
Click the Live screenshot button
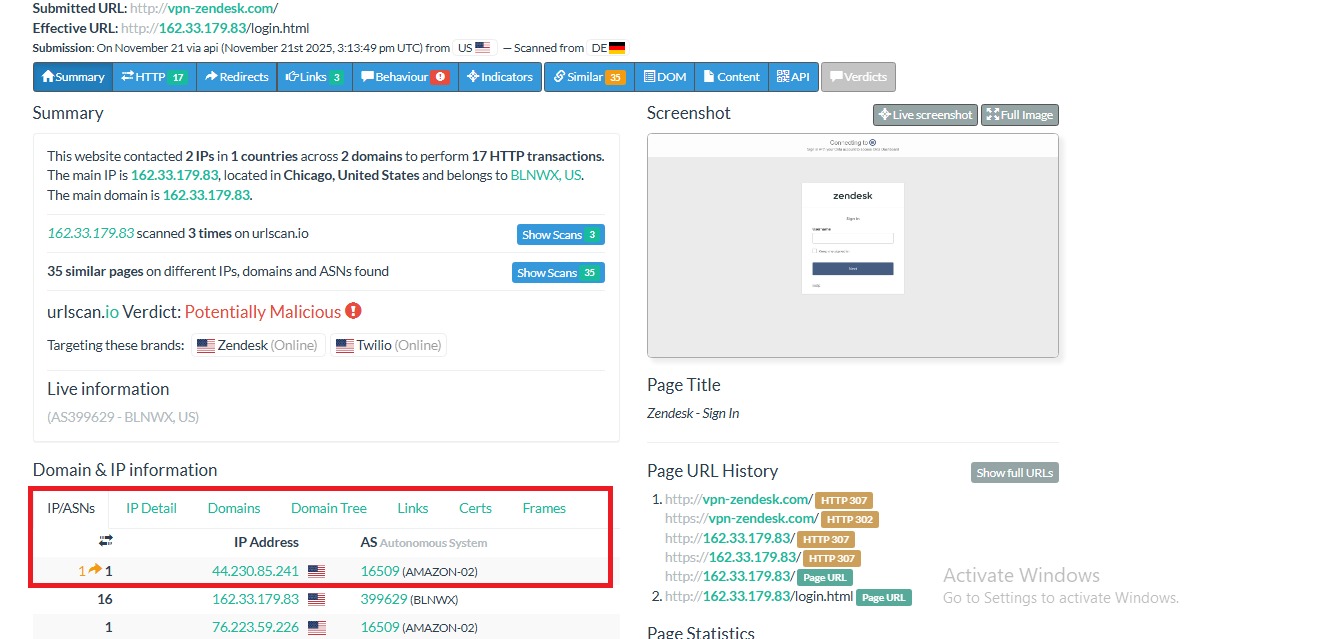click(924, 115)
